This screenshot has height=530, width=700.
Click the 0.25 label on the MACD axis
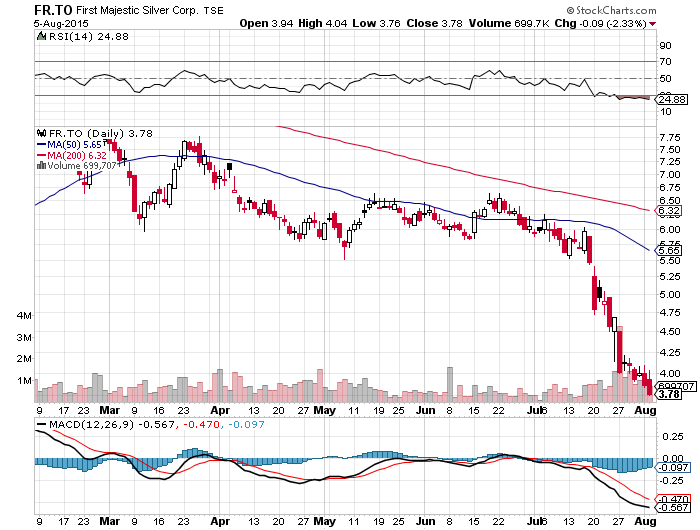[673, 437]
